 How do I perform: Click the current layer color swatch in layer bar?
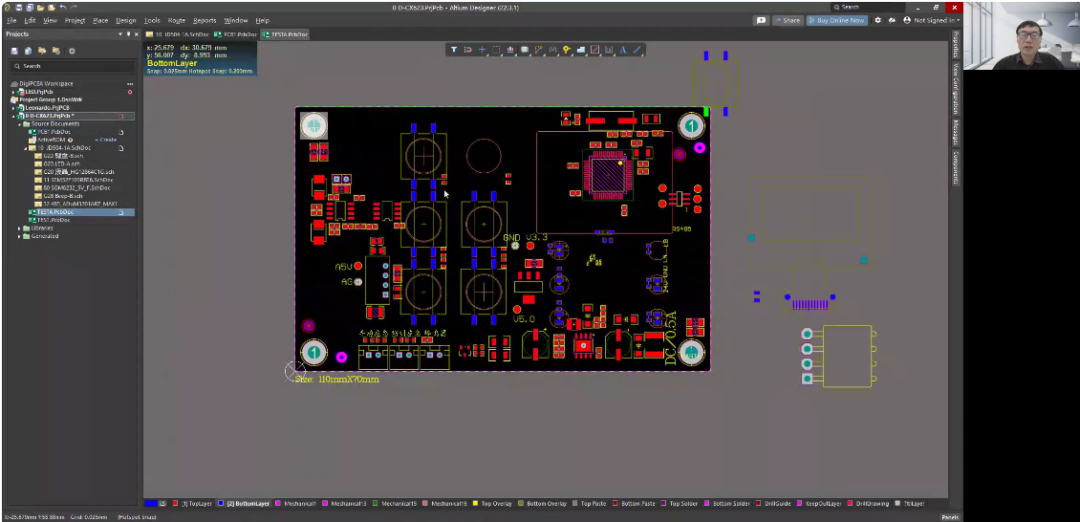150,504
